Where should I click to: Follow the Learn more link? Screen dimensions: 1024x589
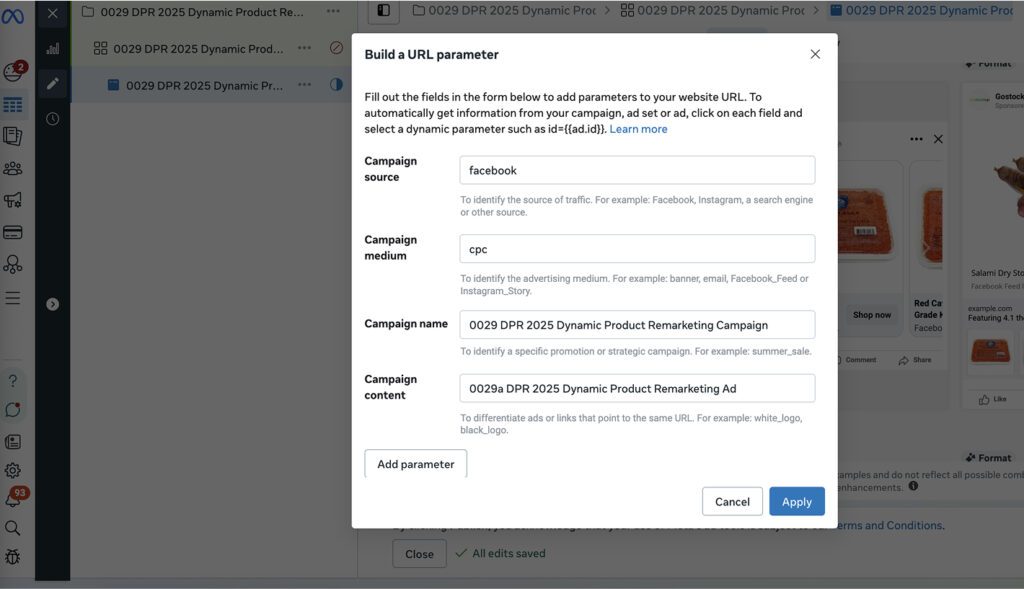[x=638, y=129]
